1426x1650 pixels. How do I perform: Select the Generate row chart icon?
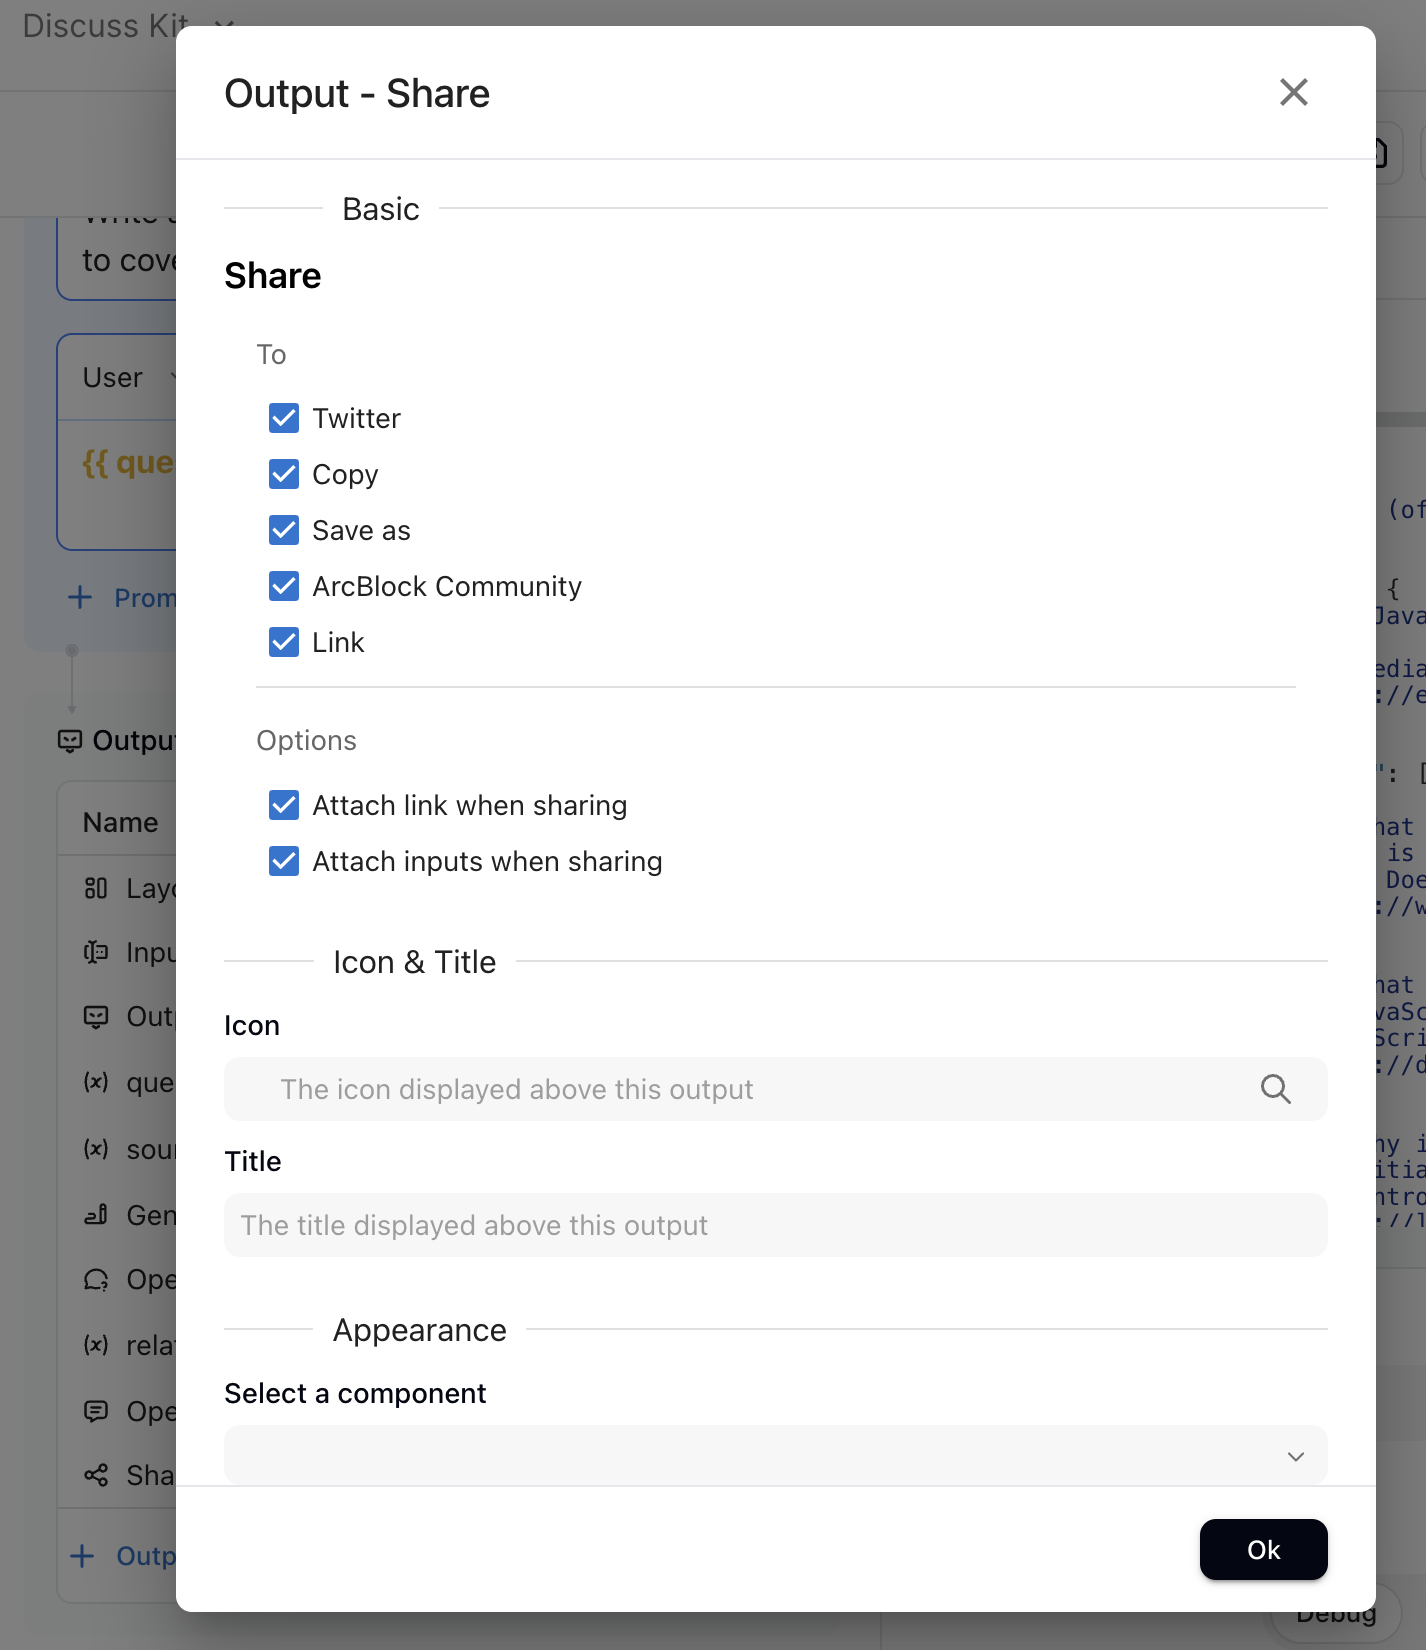pos(96,1215)
